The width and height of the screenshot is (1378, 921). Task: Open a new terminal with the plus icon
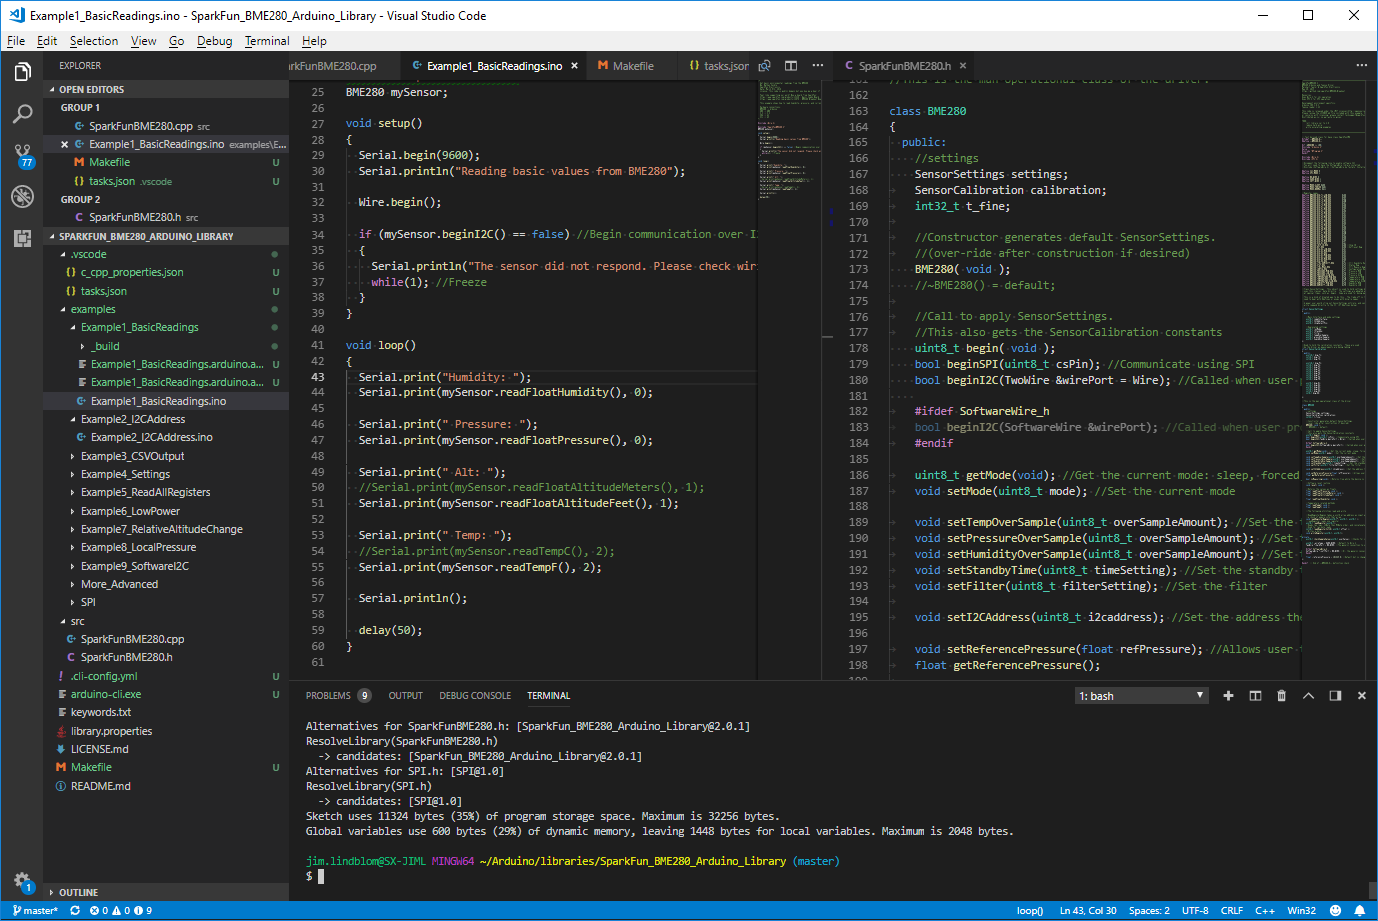1228,695
